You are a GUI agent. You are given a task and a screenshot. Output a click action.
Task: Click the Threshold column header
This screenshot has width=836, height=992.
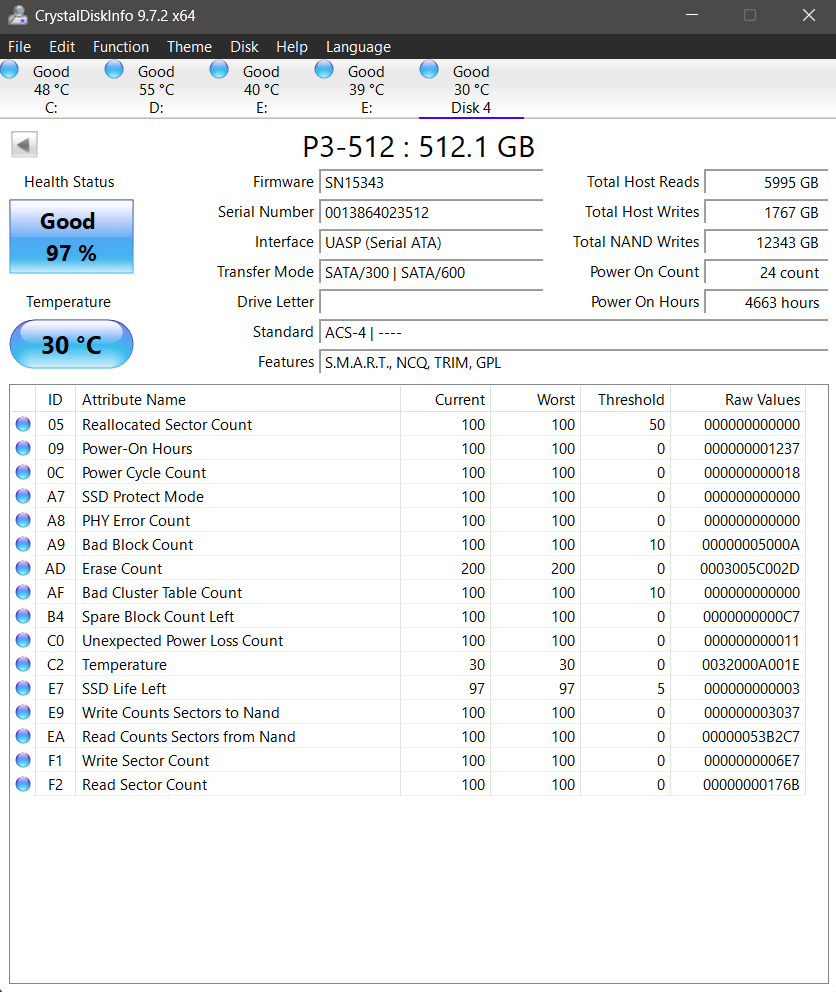(625, 400)
